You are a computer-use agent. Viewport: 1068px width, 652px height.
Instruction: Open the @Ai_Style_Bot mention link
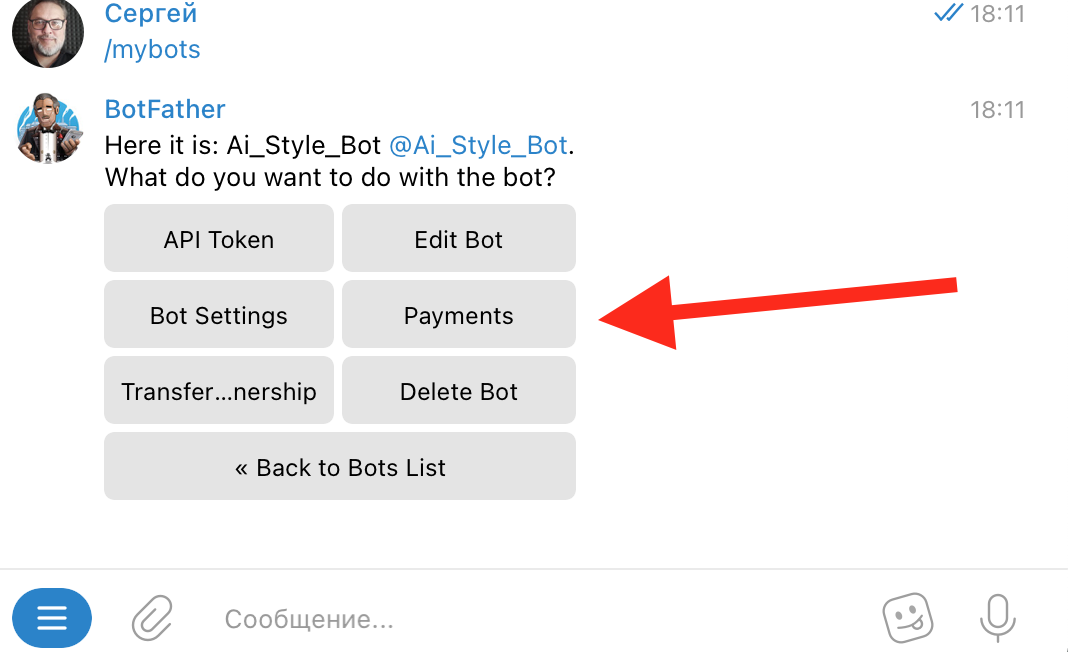pyautogui.click(x=478, y=146)
